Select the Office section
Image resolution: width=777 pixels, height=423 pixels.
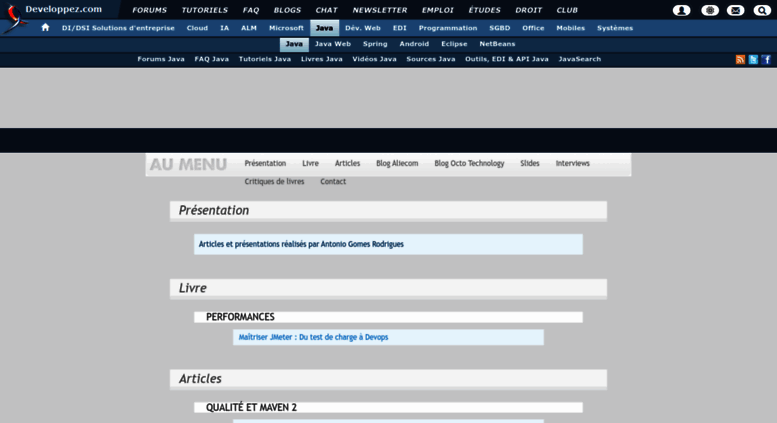533,28
